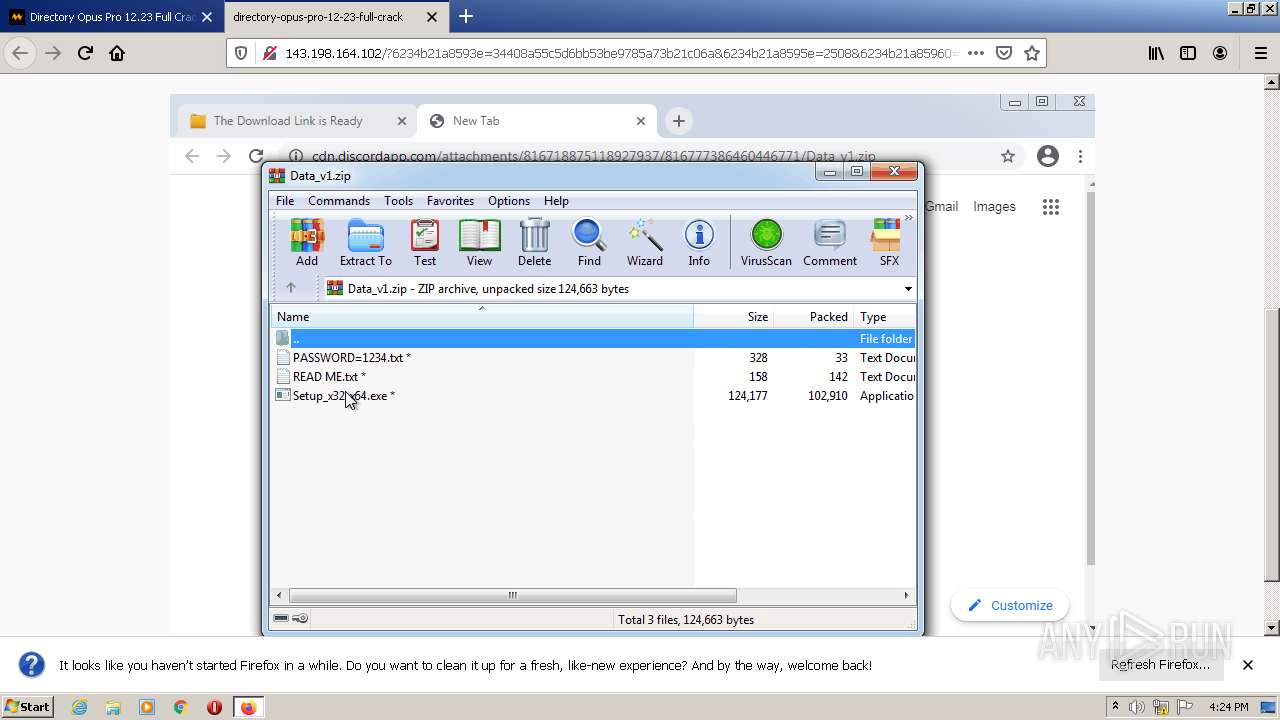
Task: Click the View toolbar icon
Action: 479,243
